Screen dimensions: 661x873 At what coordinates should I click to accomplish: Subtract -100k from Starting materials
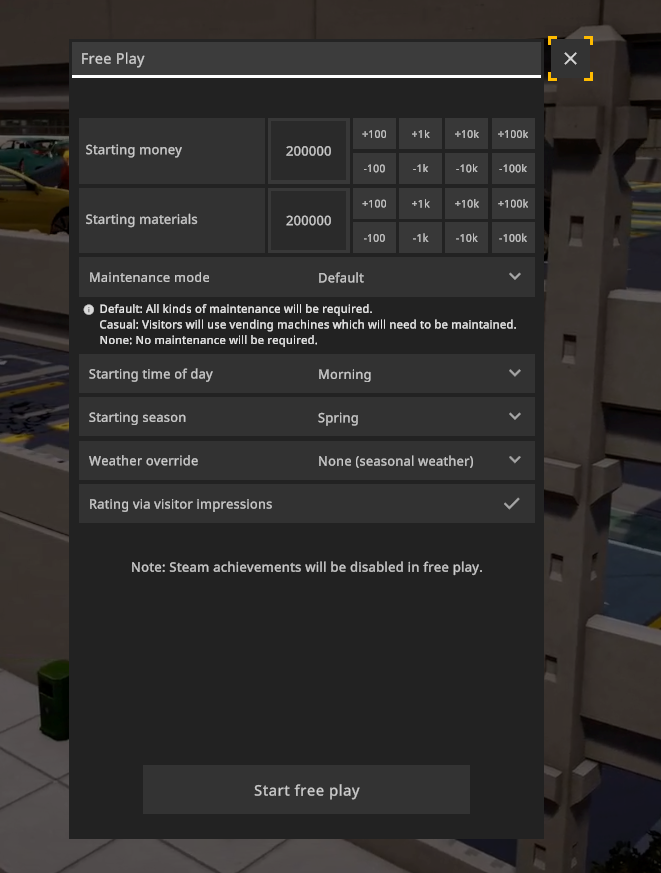click(x=513, y=238)
